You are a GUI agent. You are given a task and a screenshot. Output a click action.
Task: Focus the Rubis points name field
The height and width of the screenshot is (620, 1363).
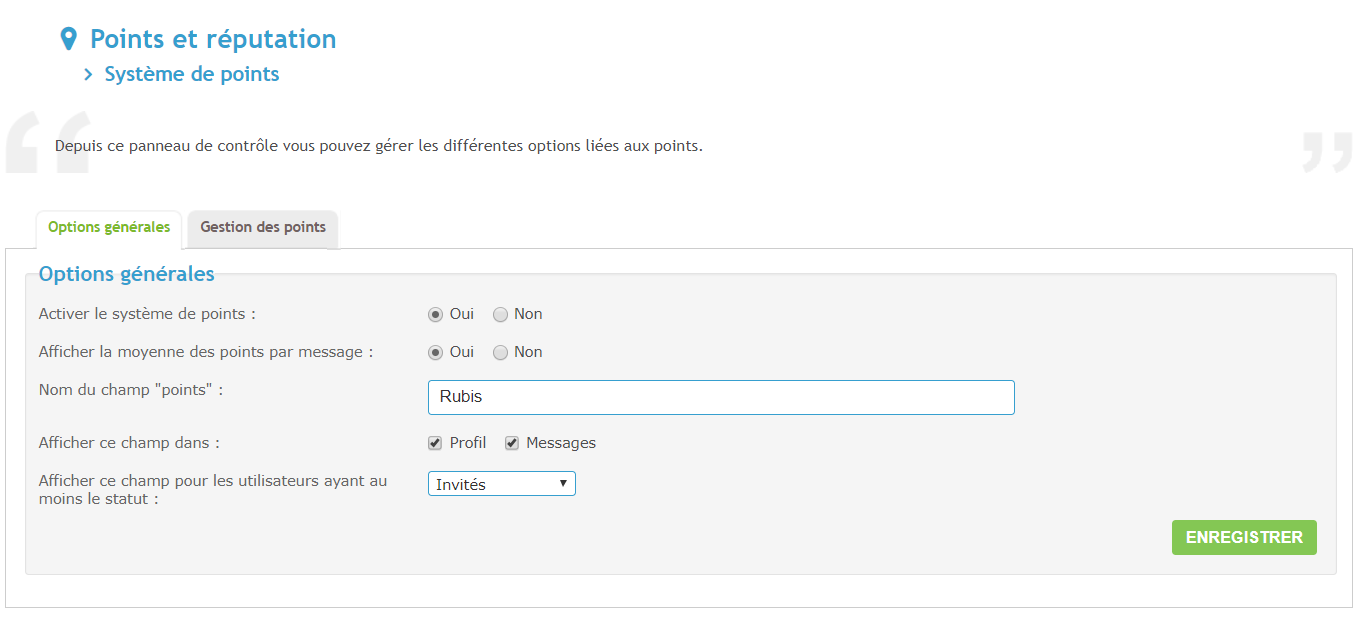721,397
